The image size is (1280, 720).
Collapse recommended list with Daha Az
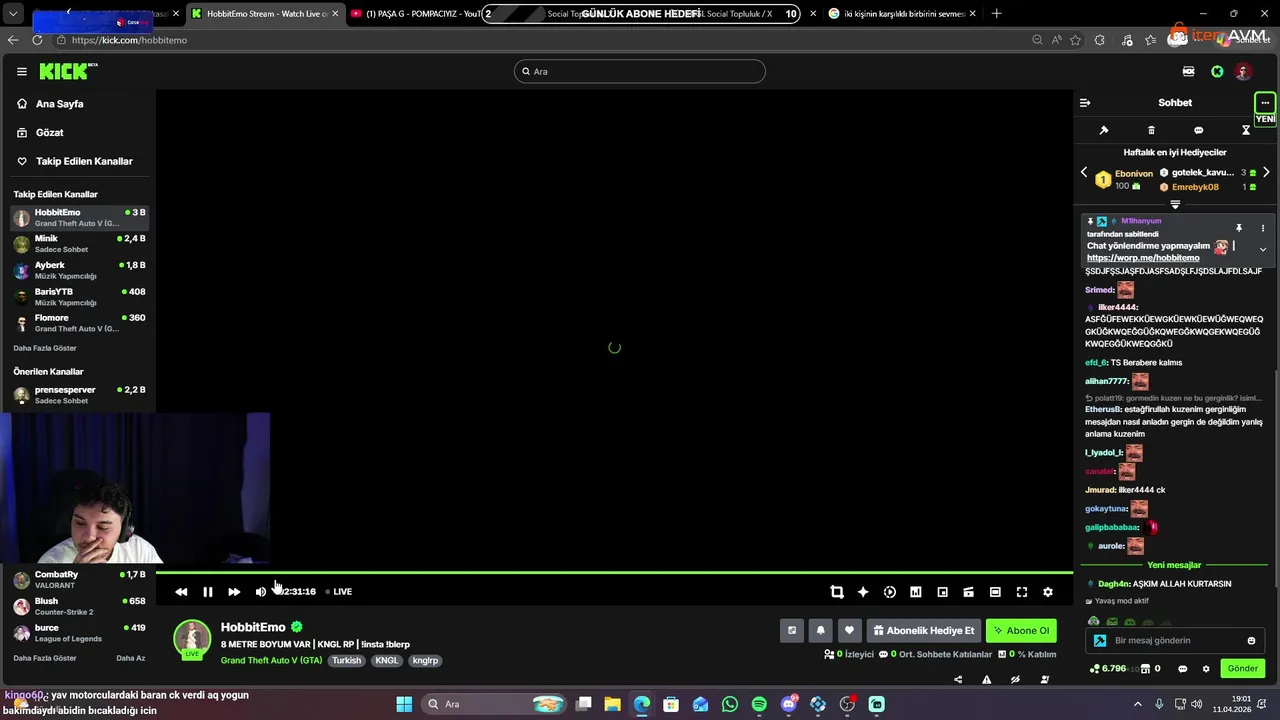[130, 658]
